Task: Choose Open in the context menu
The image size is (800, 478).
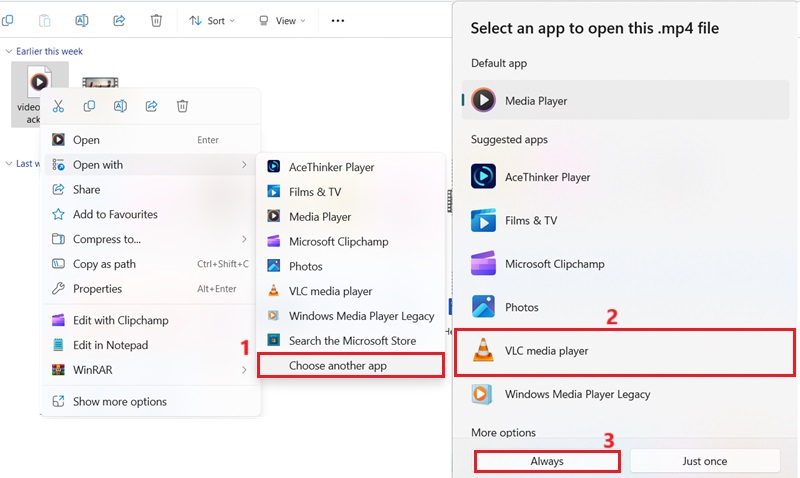Action: [150, 140]
